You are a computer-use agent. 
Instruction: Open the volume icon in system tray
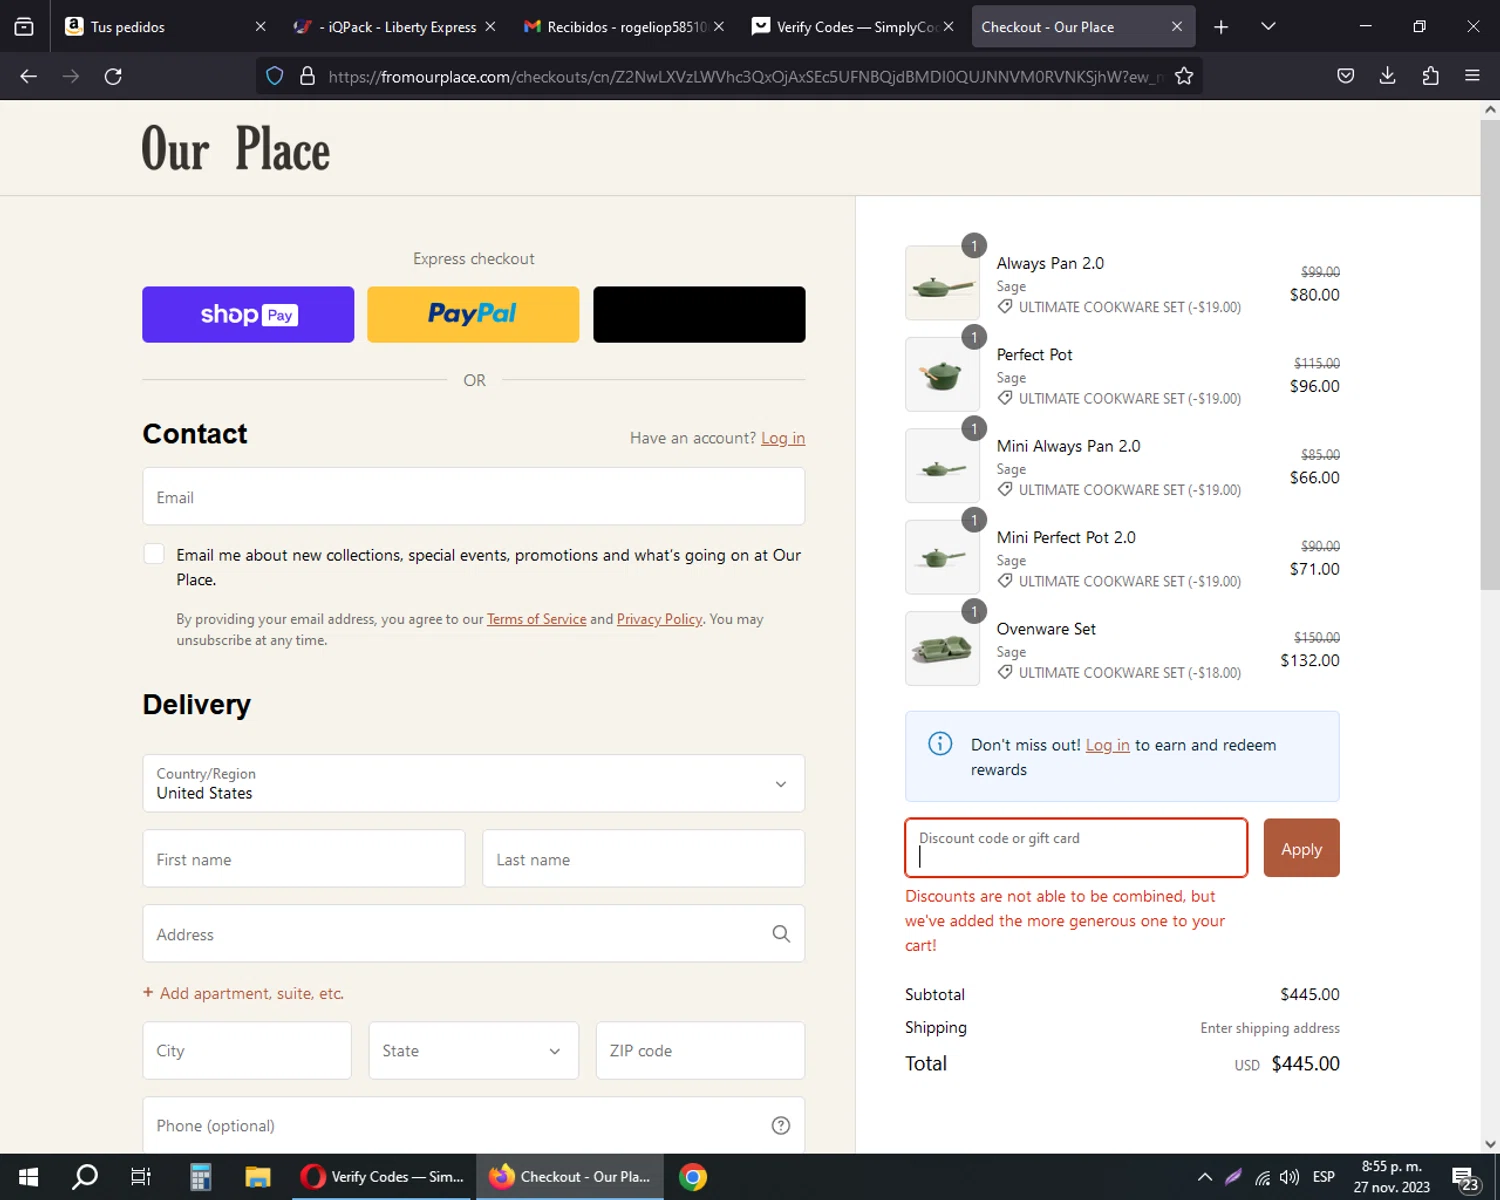coord(1290,1177)
